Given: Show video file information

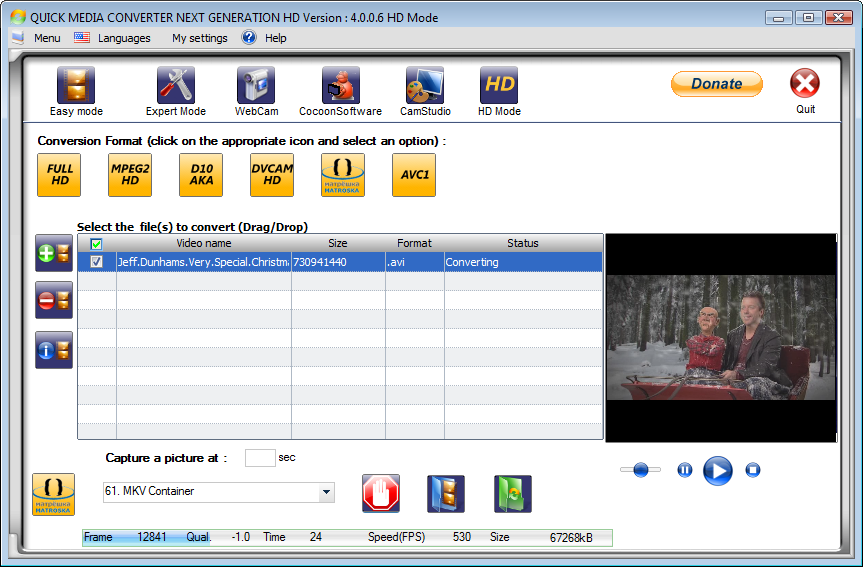Looking at the screenshot, I should click(54, 350).
